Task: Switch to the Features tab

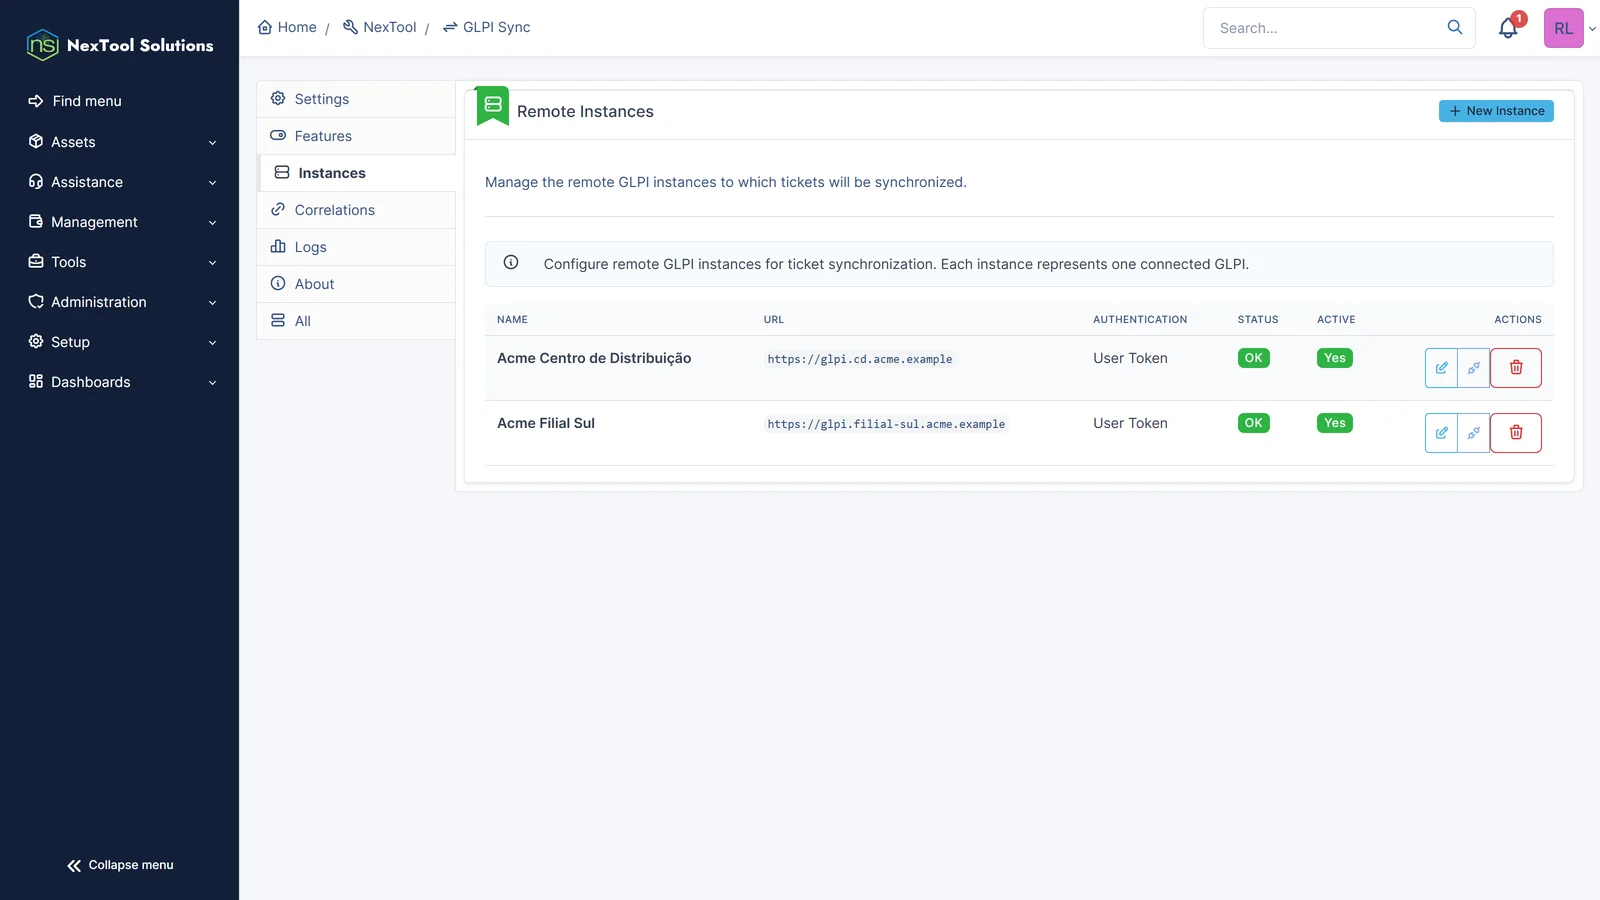Action: (356, 136)
